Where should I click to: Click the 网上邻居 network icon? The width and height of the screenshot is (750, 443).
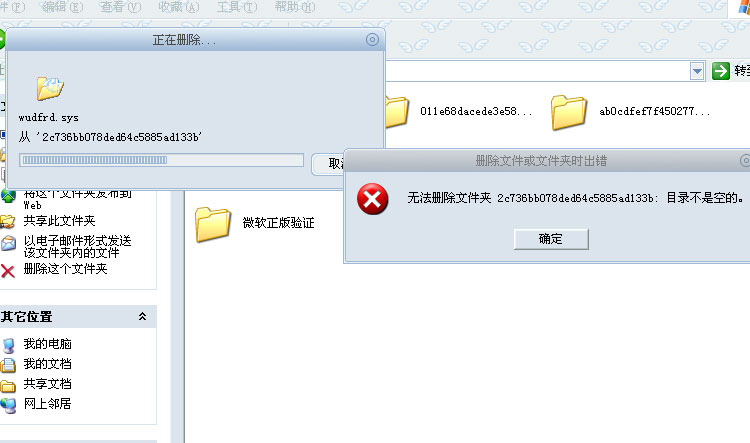[x=8, y=405]
